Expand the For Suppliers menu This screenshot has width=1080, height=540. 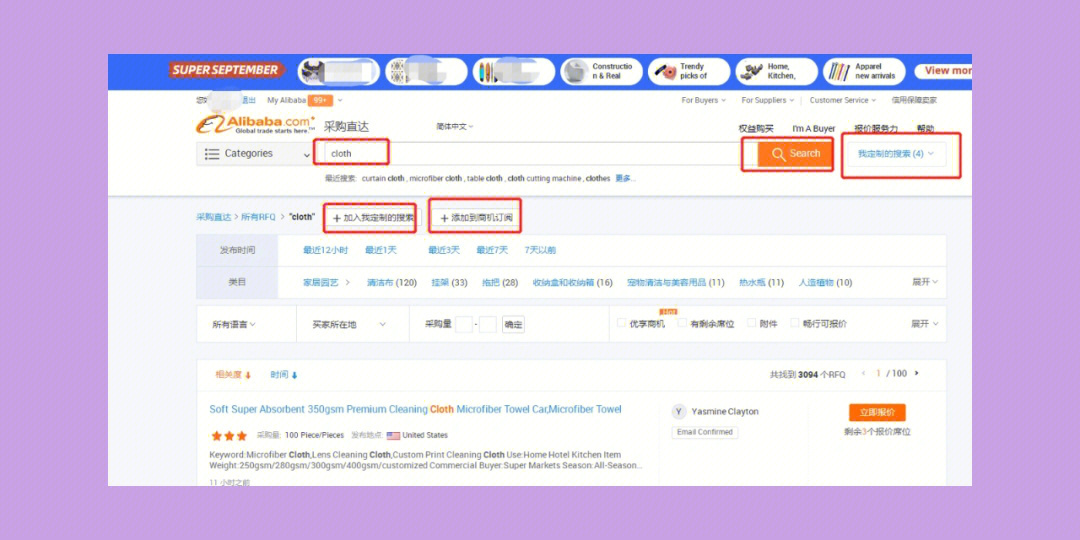tap(767, 101)
